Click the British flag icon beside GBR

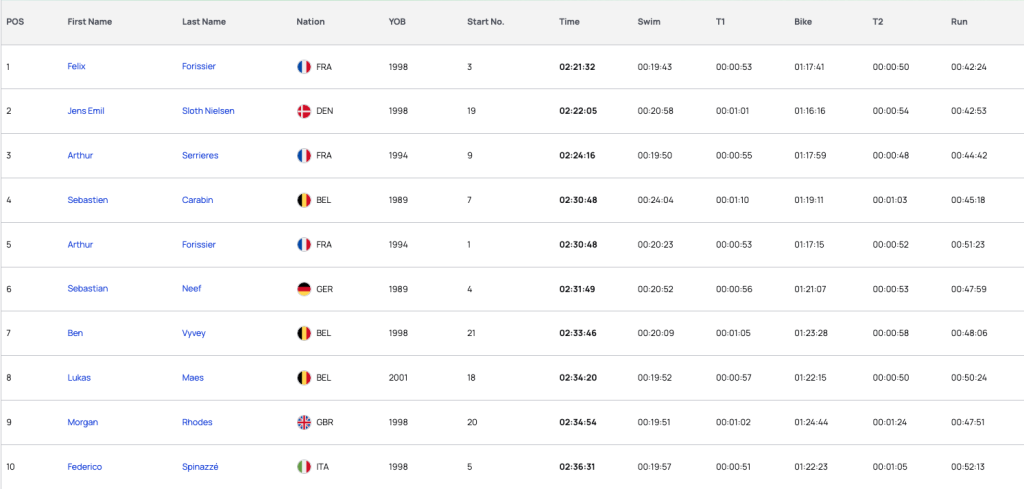coord(304,422)
